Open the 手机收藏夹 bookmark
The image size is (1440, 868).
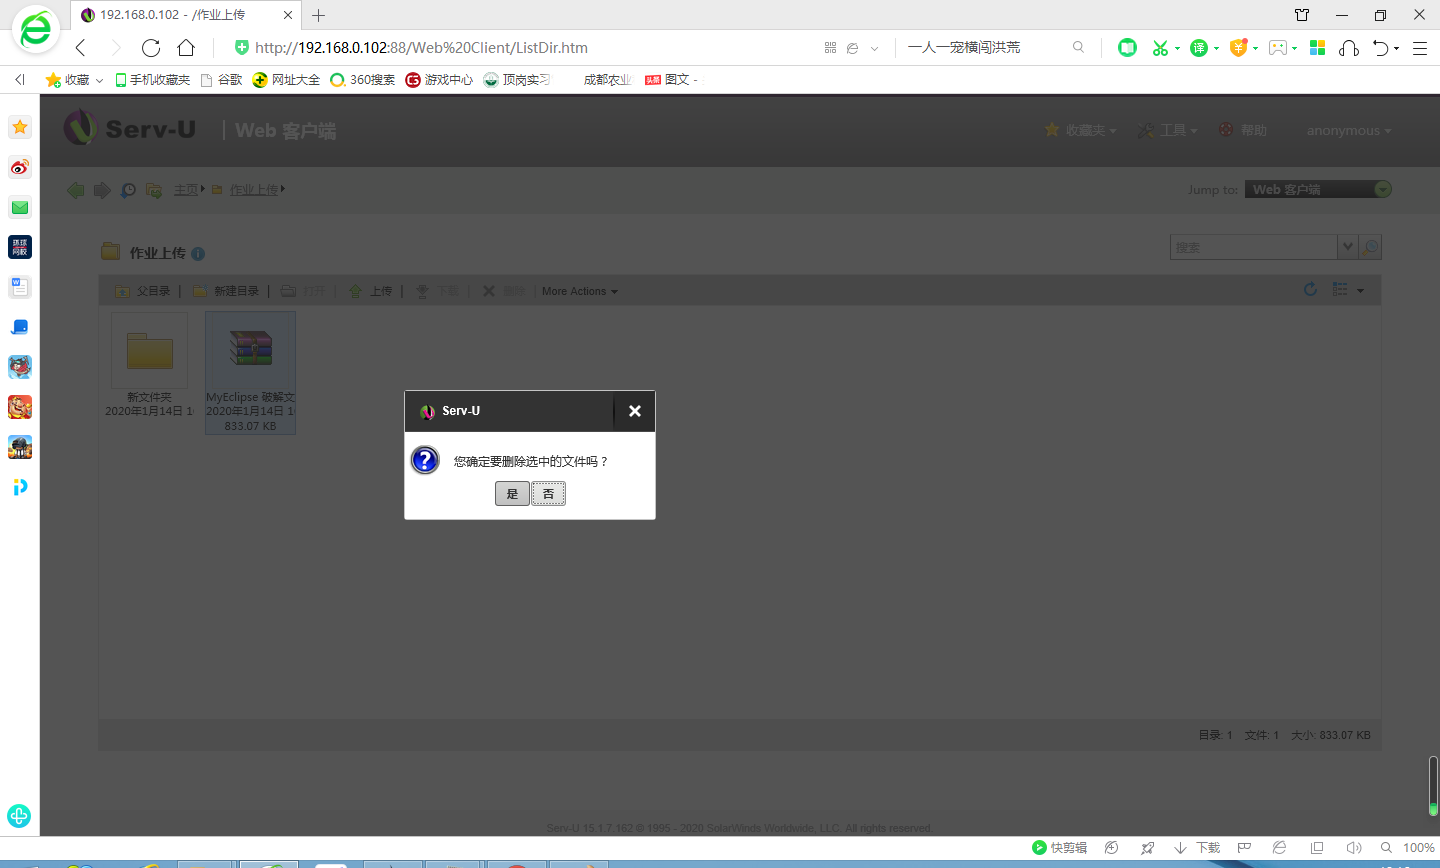pos(153,80)
